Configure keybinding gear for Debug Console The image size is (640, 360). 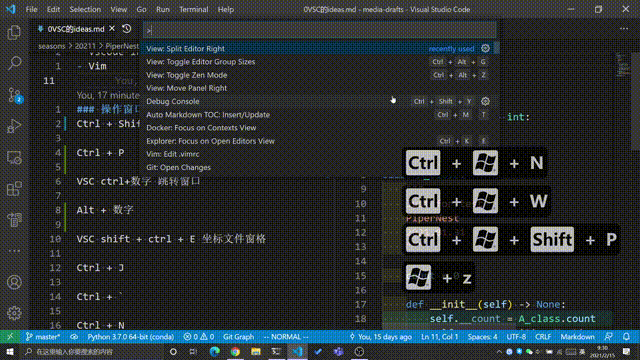tap(485, 101)
